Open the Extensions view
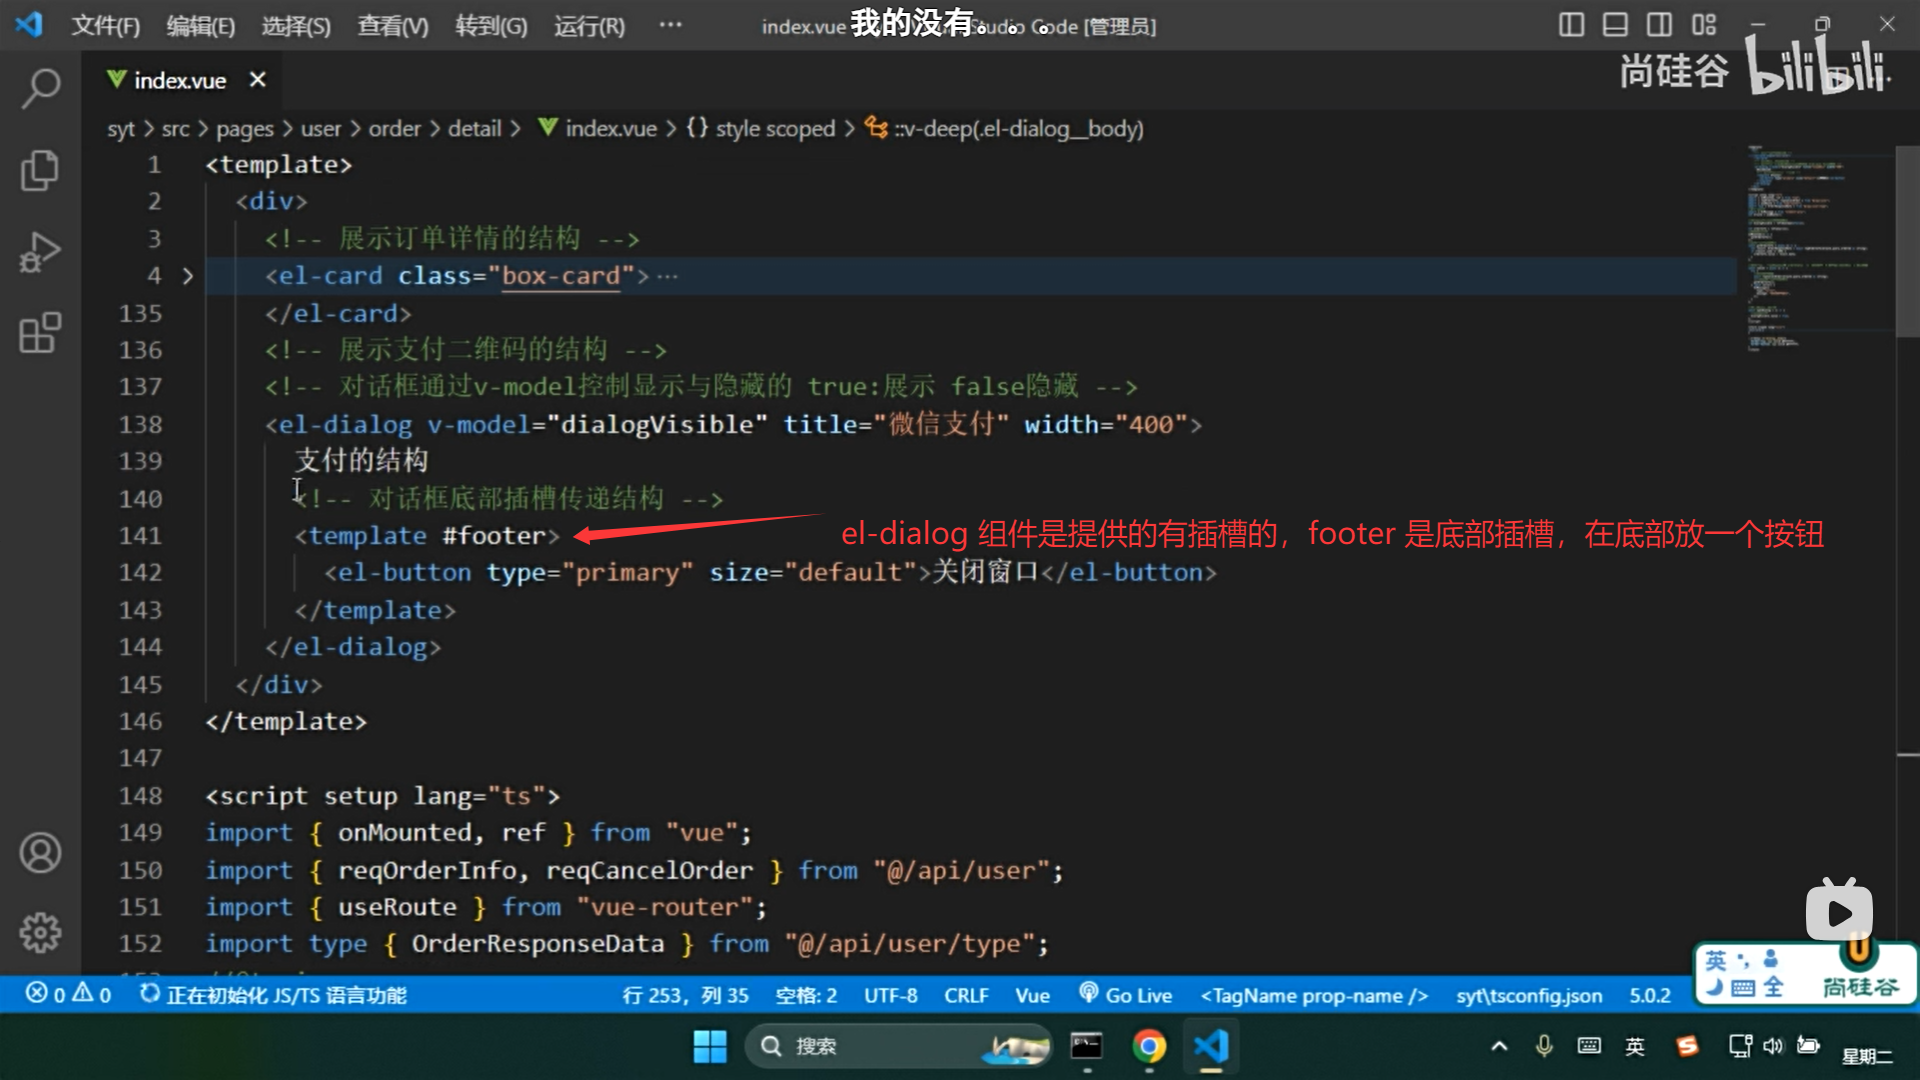The width and height of the screenshot is (1920, 1080). (x=40, y=333)
